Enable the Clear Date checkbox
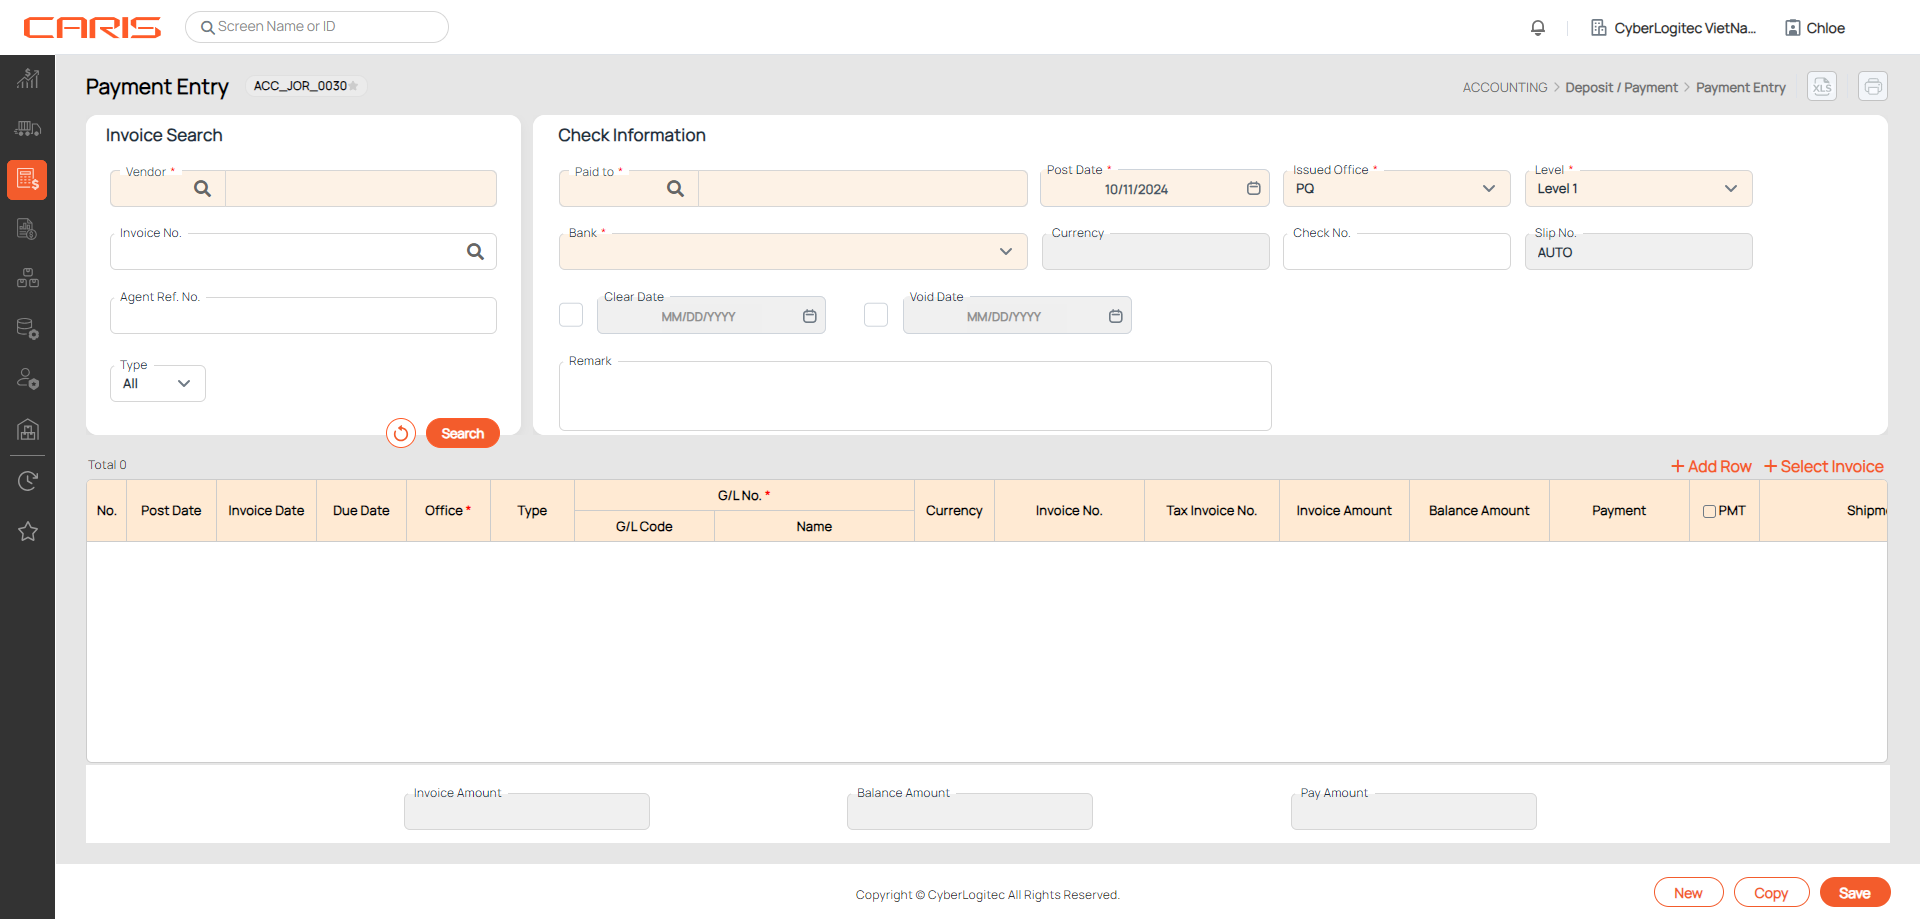Image resolution: width=1920 pixels, height=919 pixels. click(x=571, y=315)
